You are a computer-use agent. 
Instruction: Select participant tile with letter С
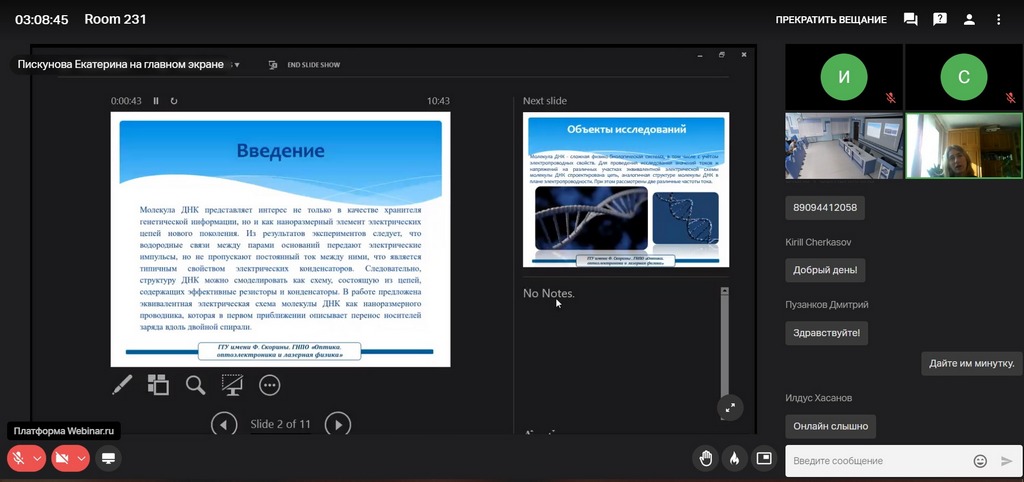(x=964, y=77)
